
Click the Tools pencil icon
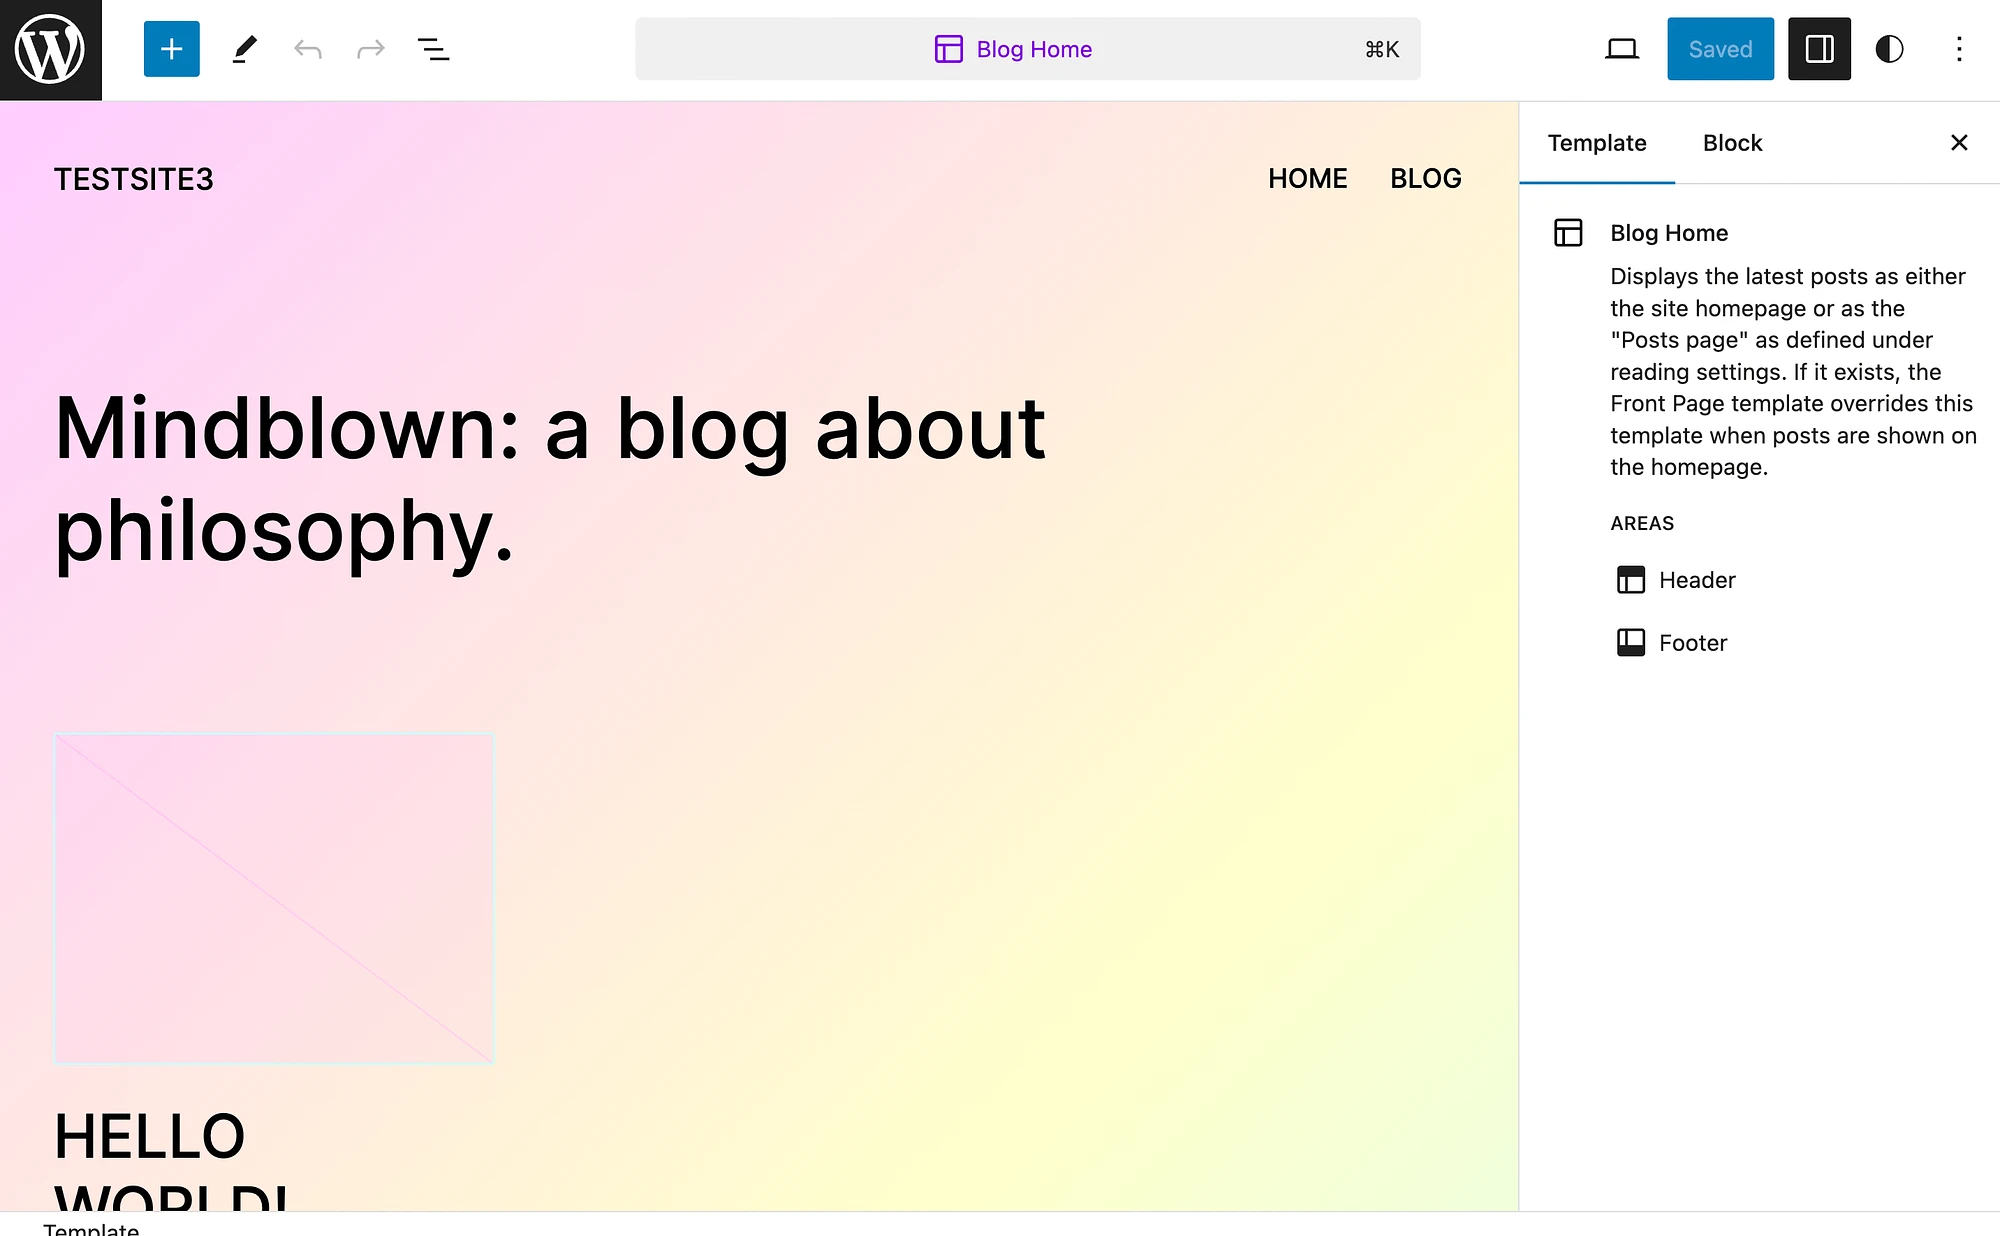[x=243, y=49]
